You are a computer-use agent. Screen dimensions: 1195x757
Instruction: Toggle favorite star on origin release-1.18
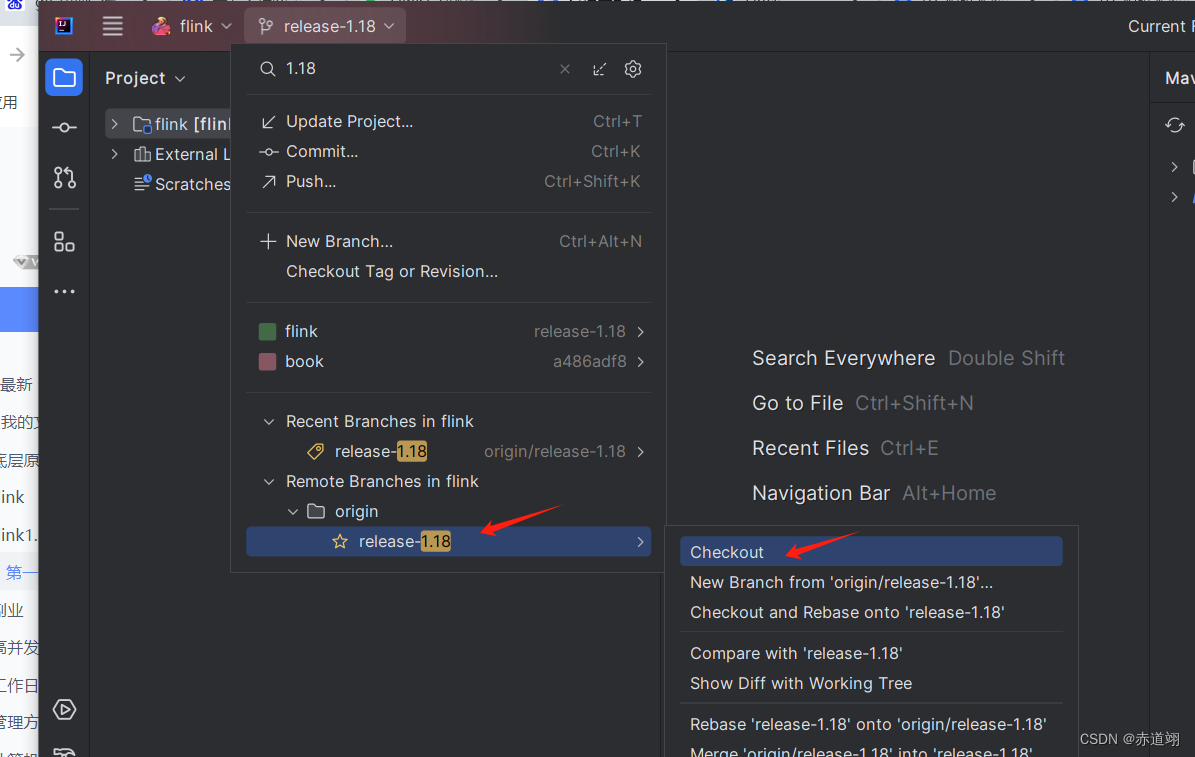click(x=340, y=541)
